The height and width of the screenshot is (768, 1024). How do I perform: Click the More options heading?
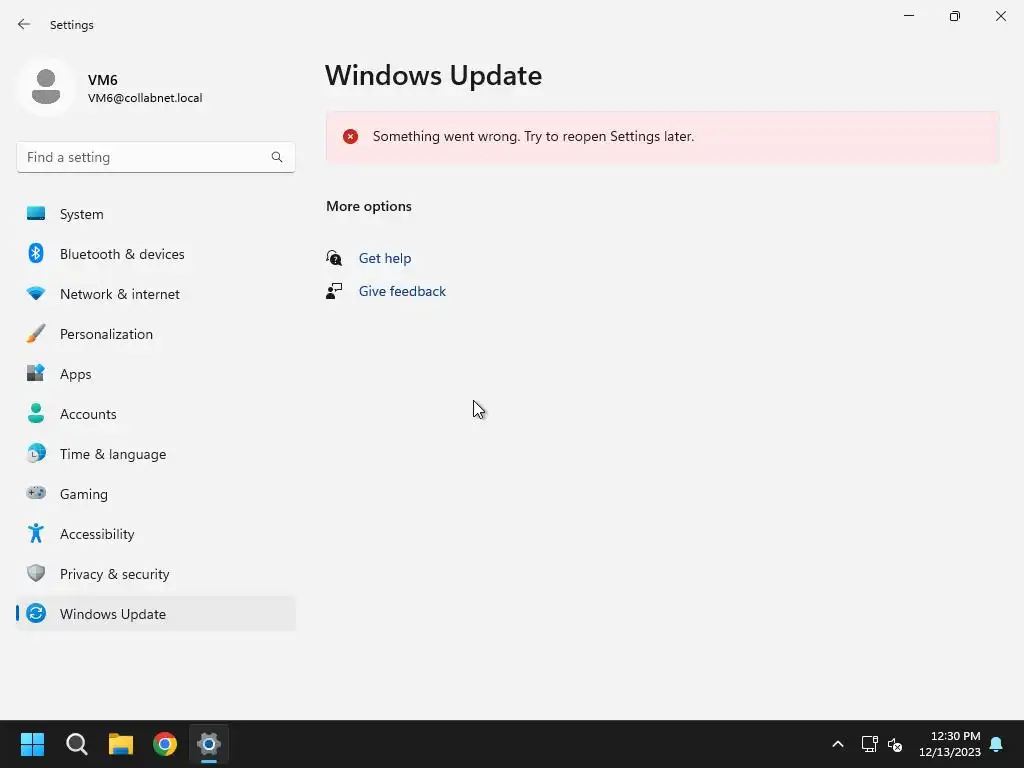[369, 206]
